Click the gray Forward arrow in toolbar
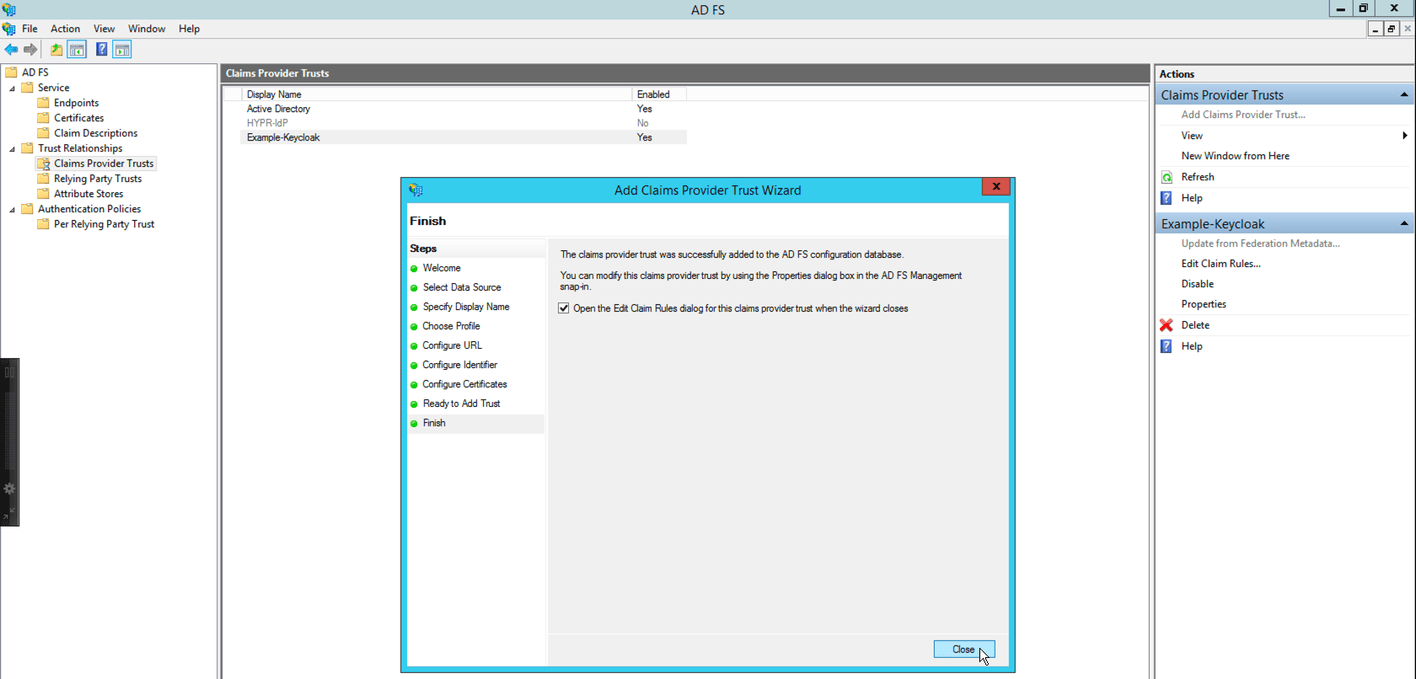Viewport: 1416px width, 679px height. point(31,49)
